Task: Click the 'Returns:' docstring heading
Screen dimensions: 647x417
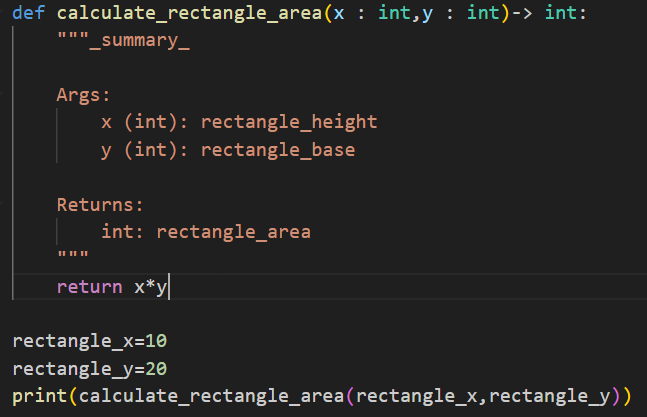Action: (100, 205)
